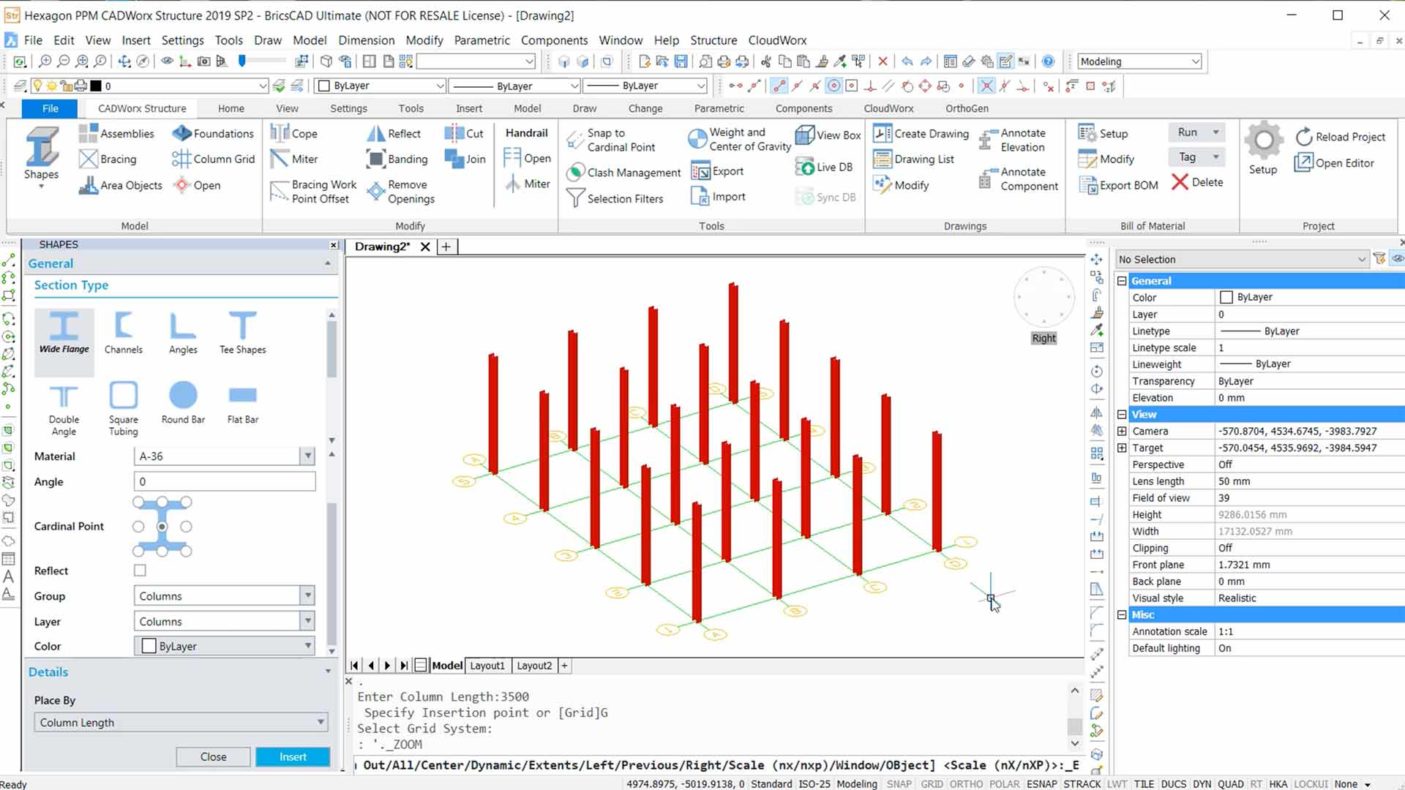
Task: Launch Clash Management
Action: click(623, 172)
